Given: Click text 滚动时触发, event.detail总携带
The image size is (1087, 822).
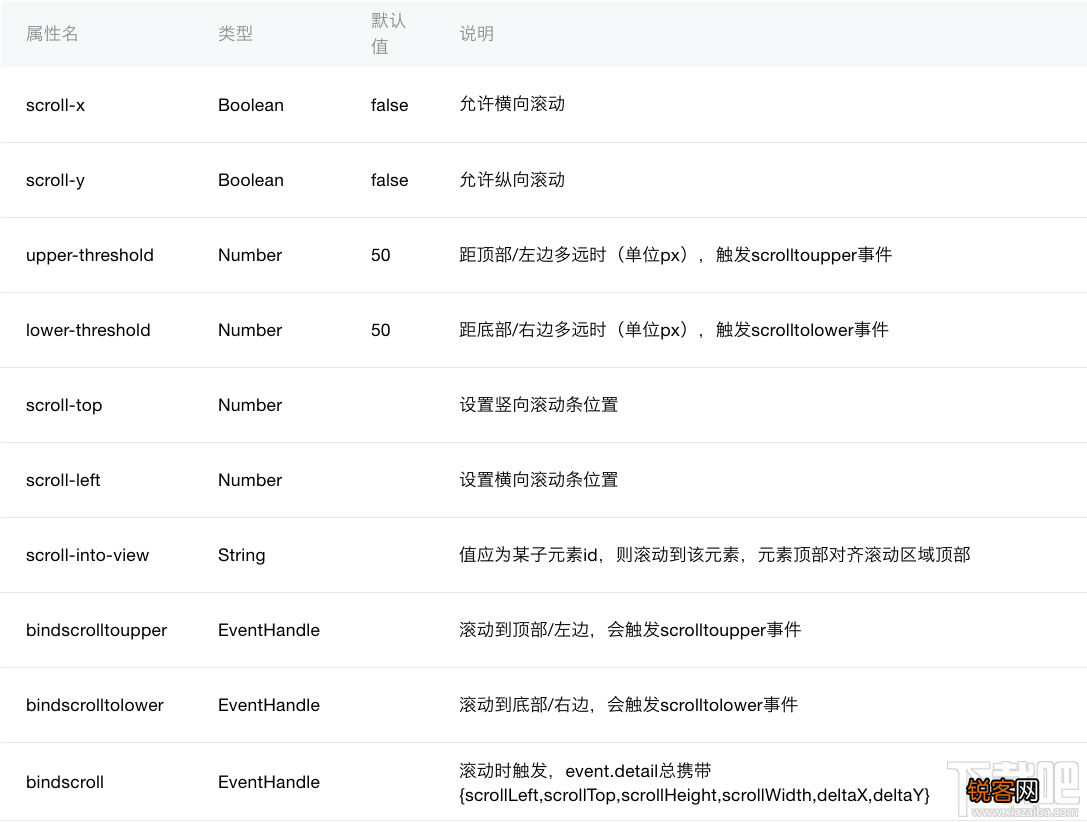Looking at the screenshot, I should pyautogui.click(x=585, y=771).
